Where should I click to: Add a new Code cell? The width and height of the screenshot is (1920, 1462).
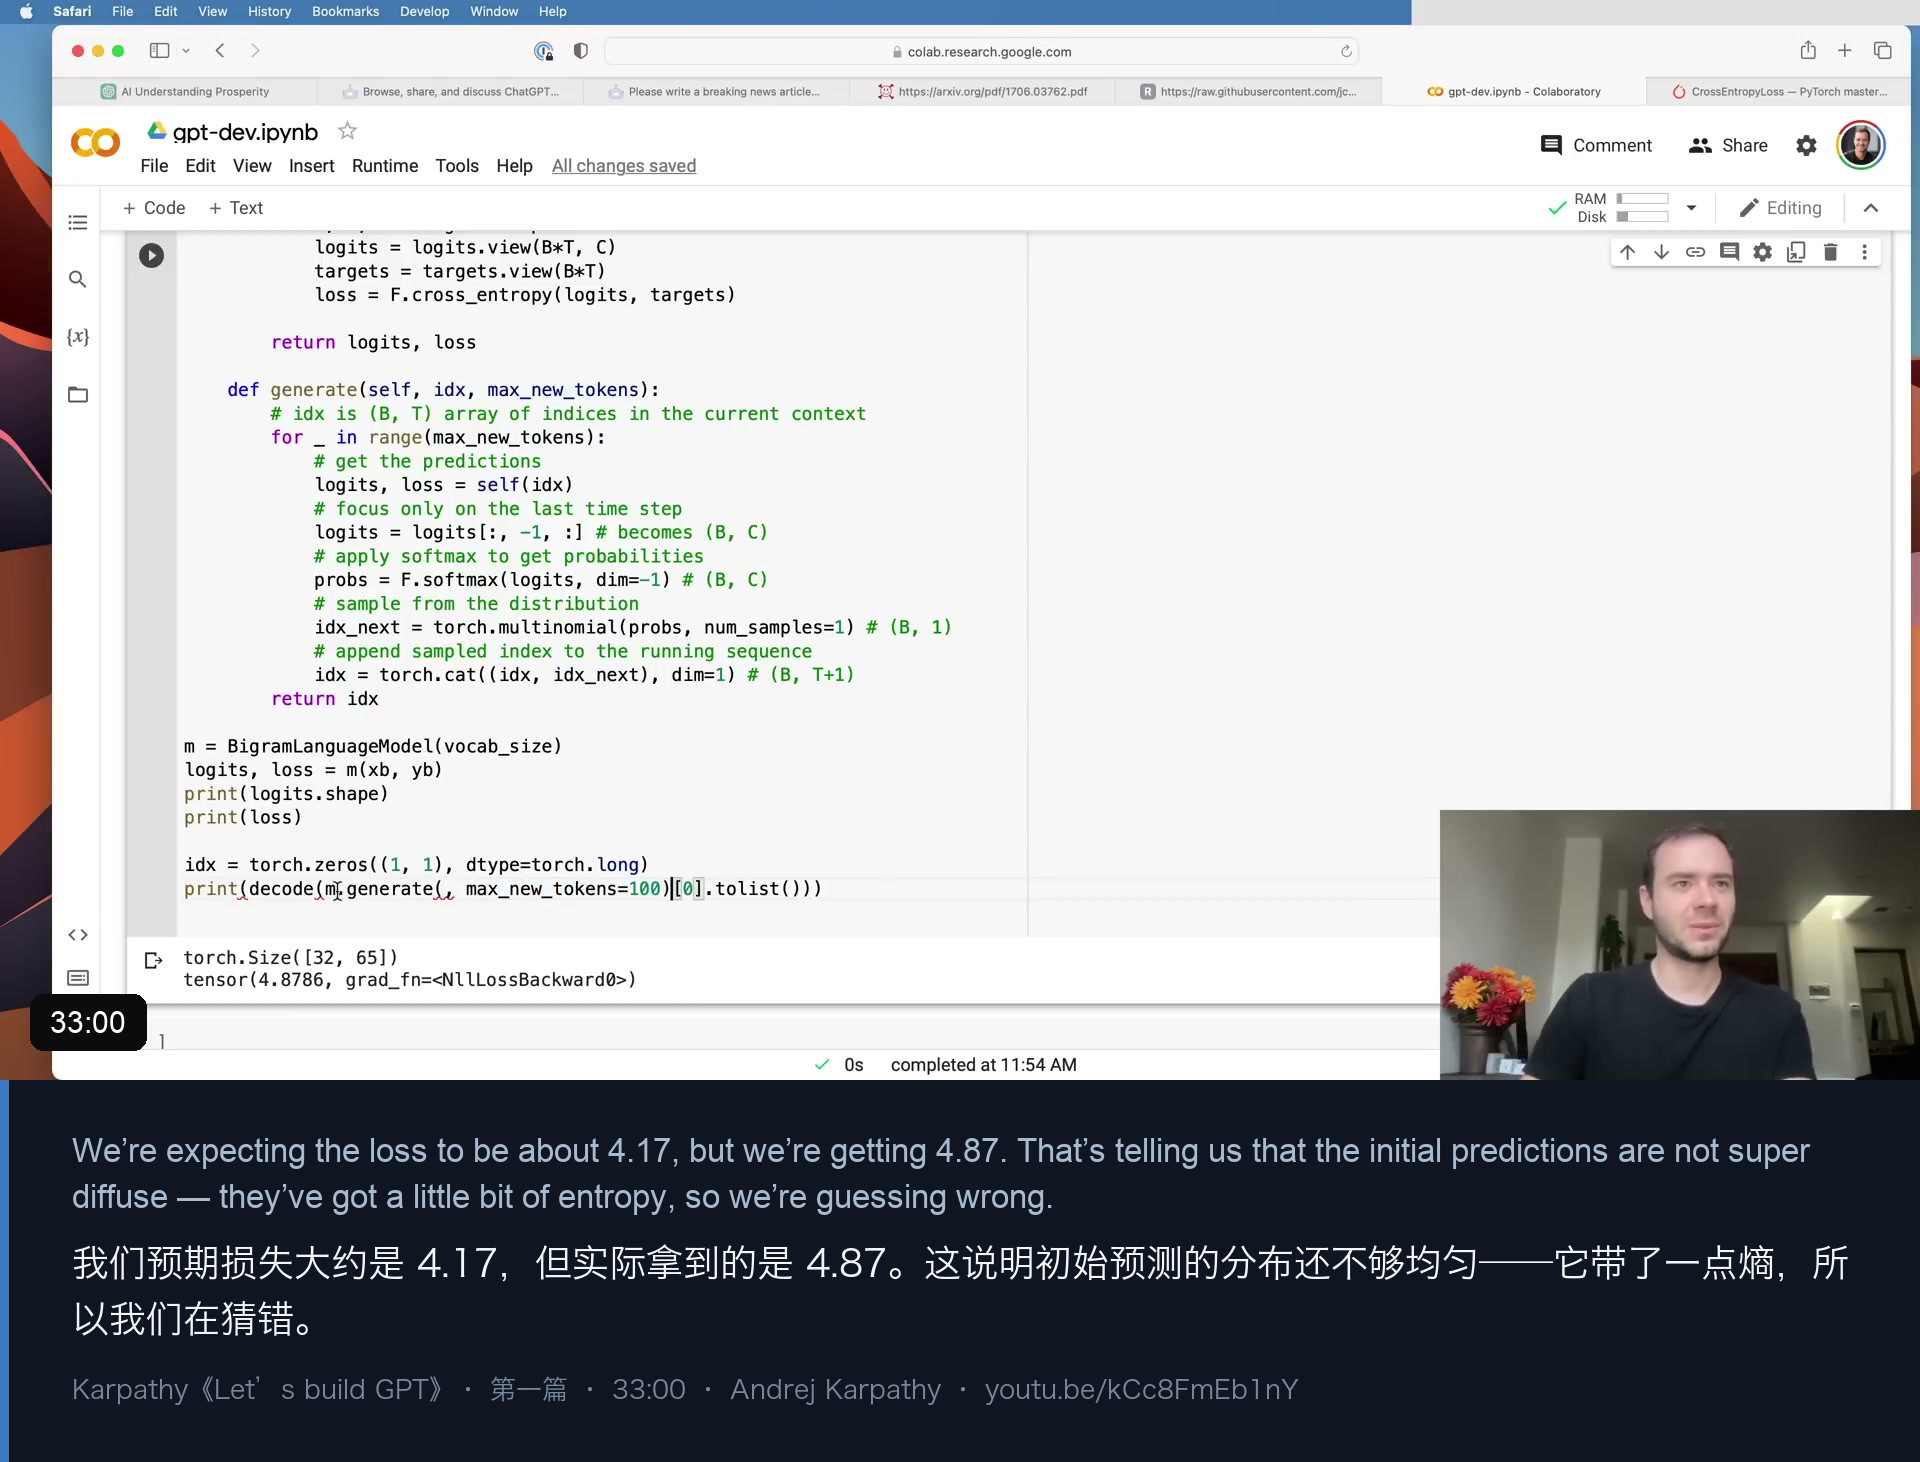[x=154, y=208]
